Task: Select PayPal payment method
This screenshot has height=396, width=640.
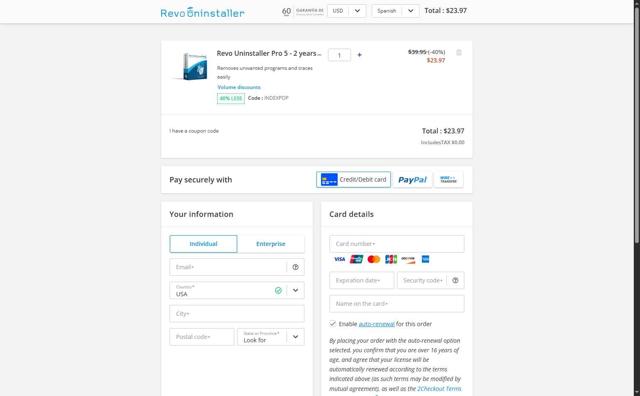Action: 412,180
